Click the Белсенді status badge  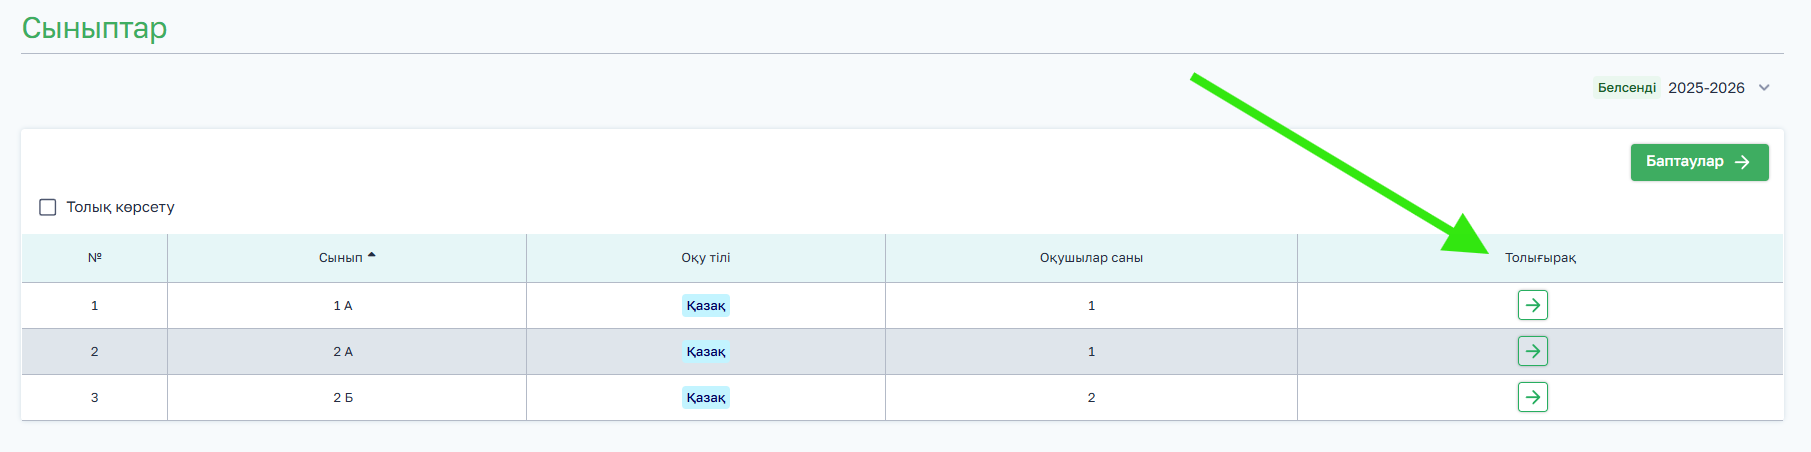(x=1627, y=88)
